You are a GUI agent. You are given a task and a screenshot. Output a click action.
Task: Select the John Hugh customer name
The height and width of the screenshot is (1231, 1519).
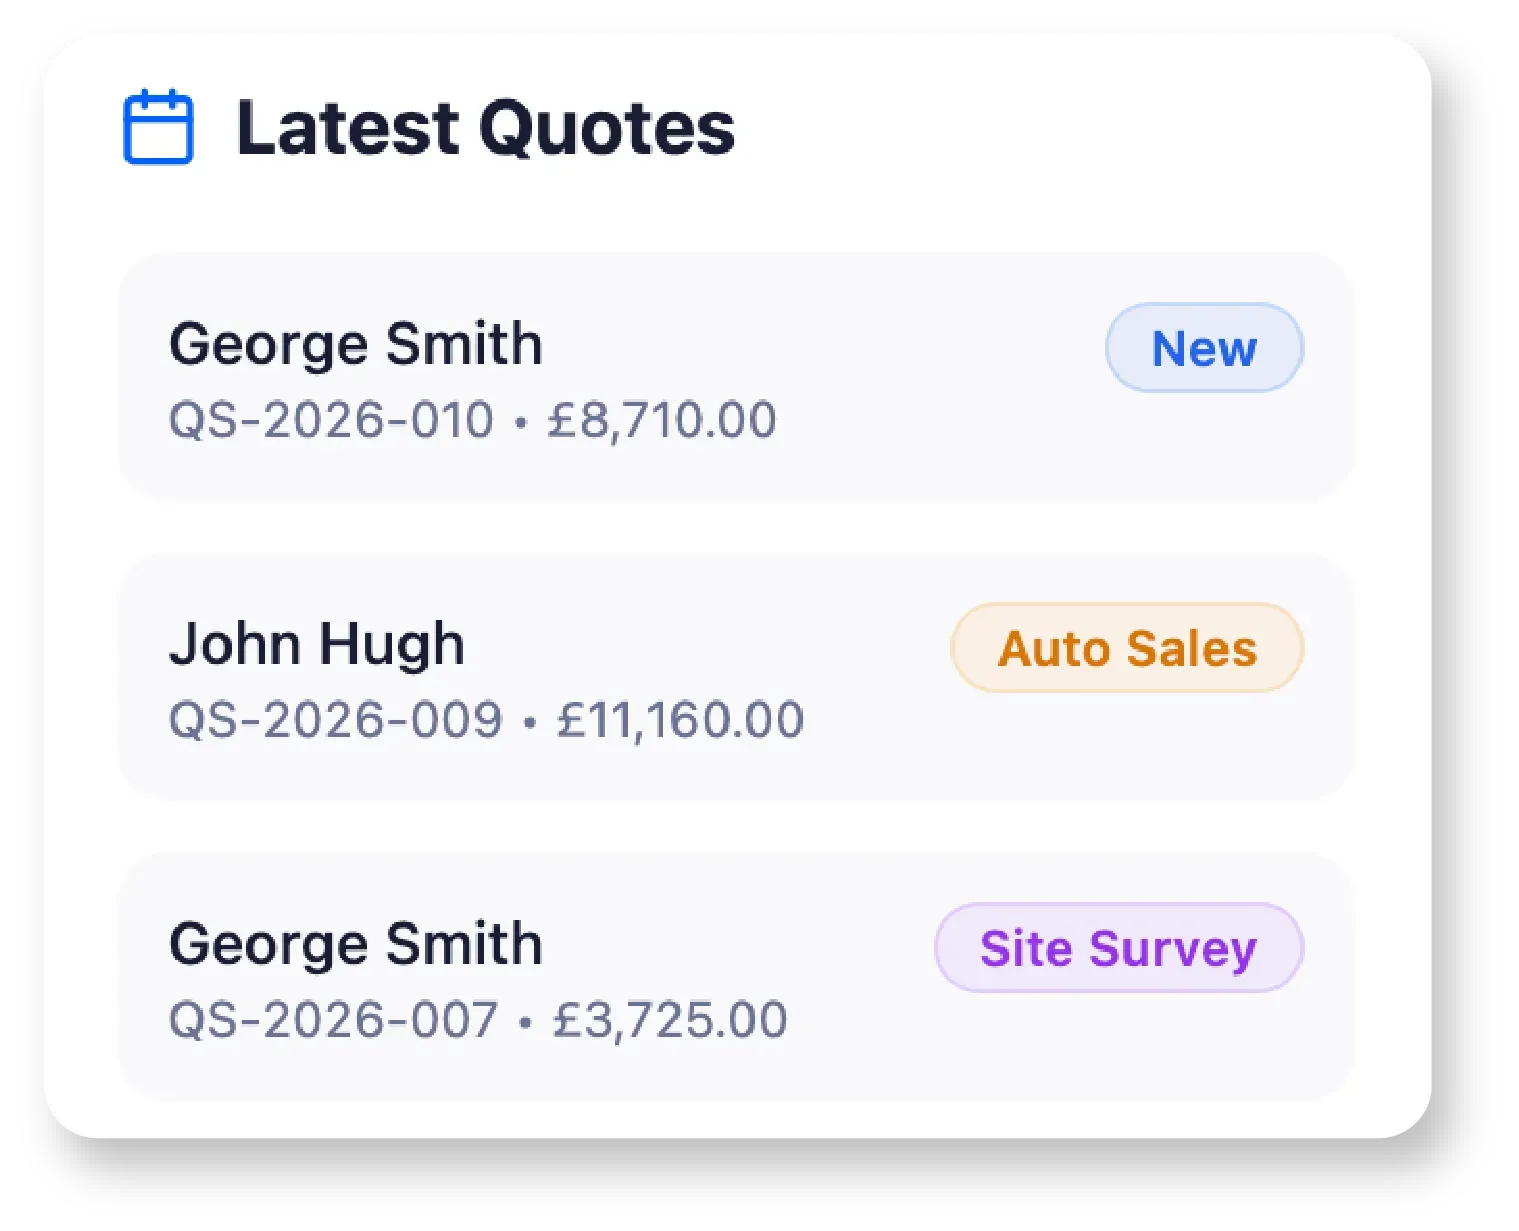point(317,644)
